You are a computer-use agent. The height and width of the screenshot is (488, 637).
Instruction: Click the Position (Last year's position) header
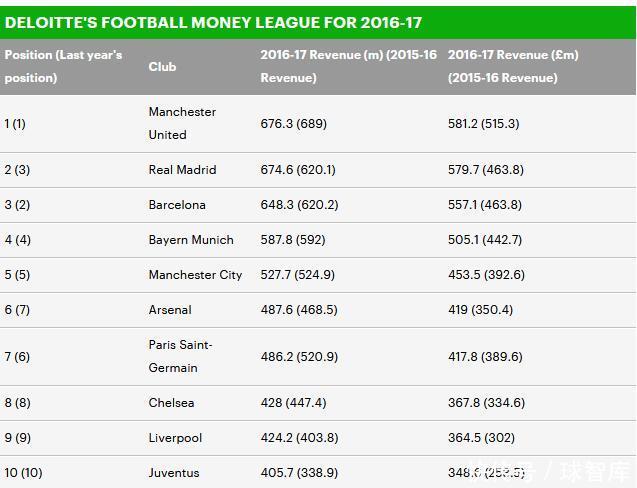(63, 66)
